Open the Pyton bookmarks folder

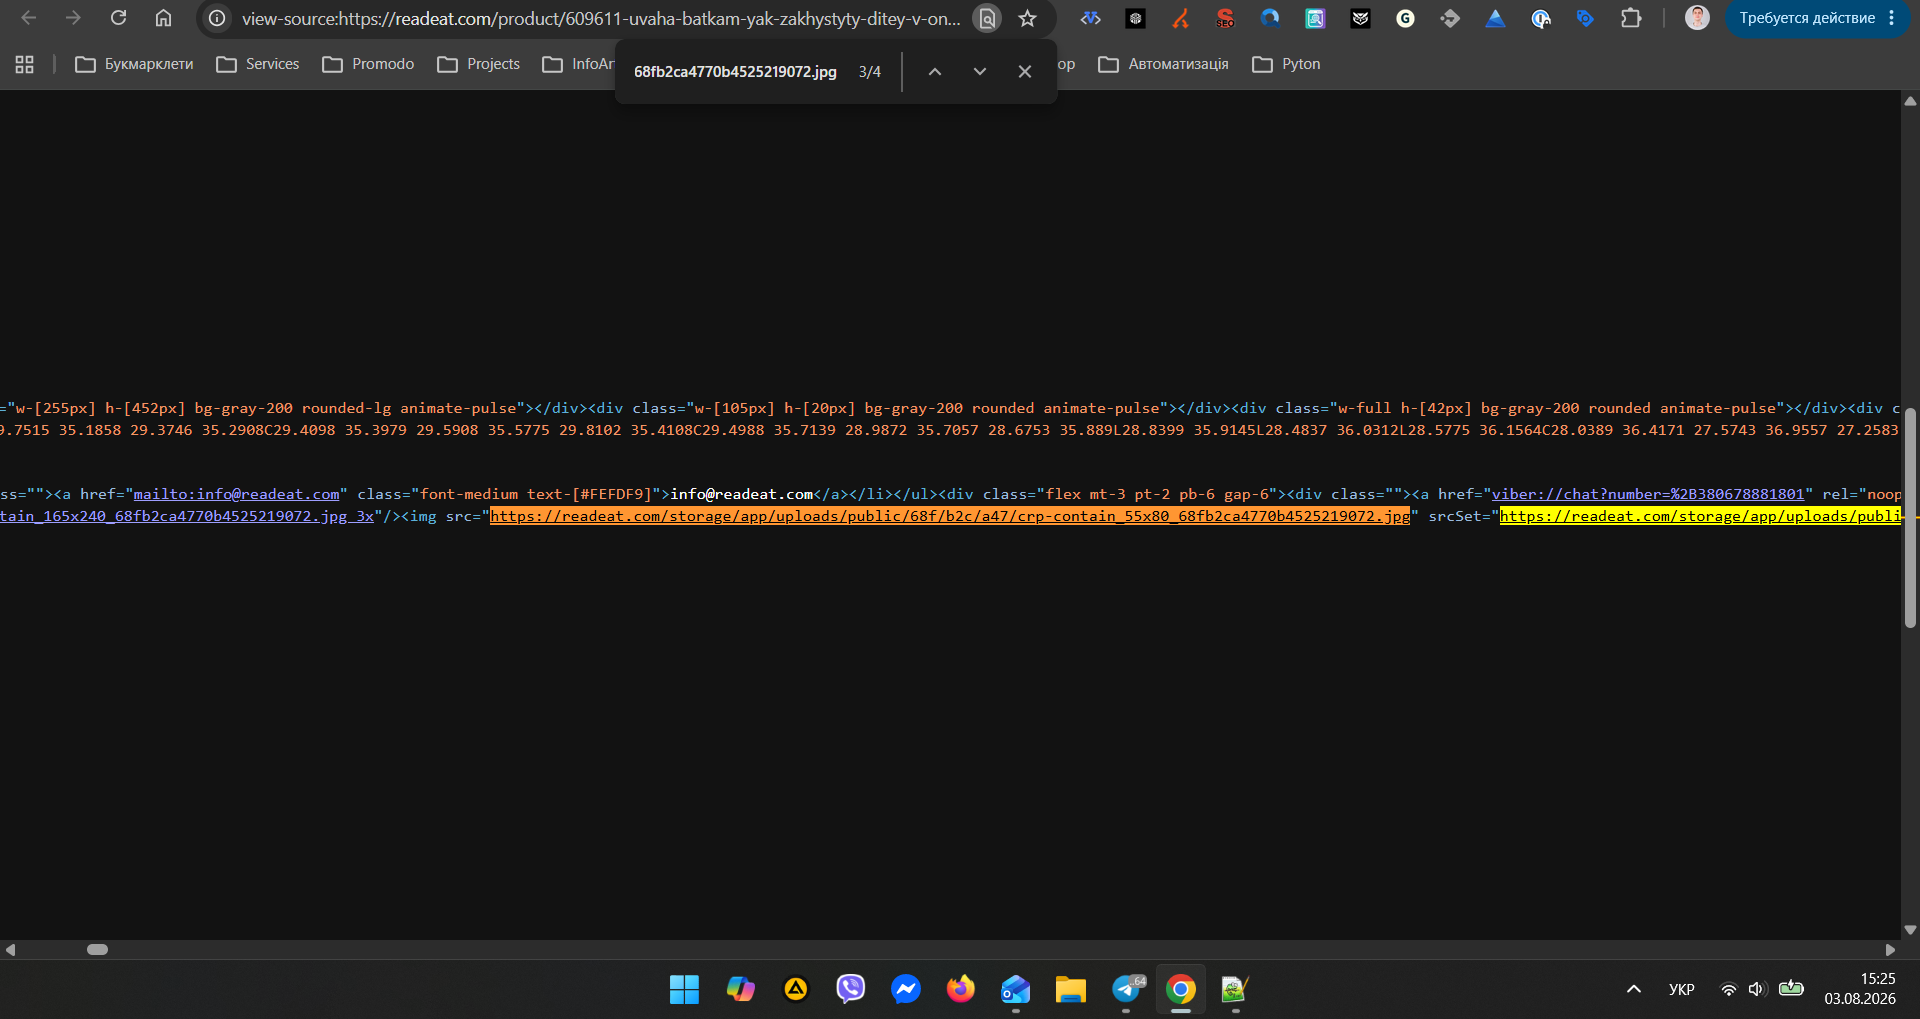tap(1287, 64)
